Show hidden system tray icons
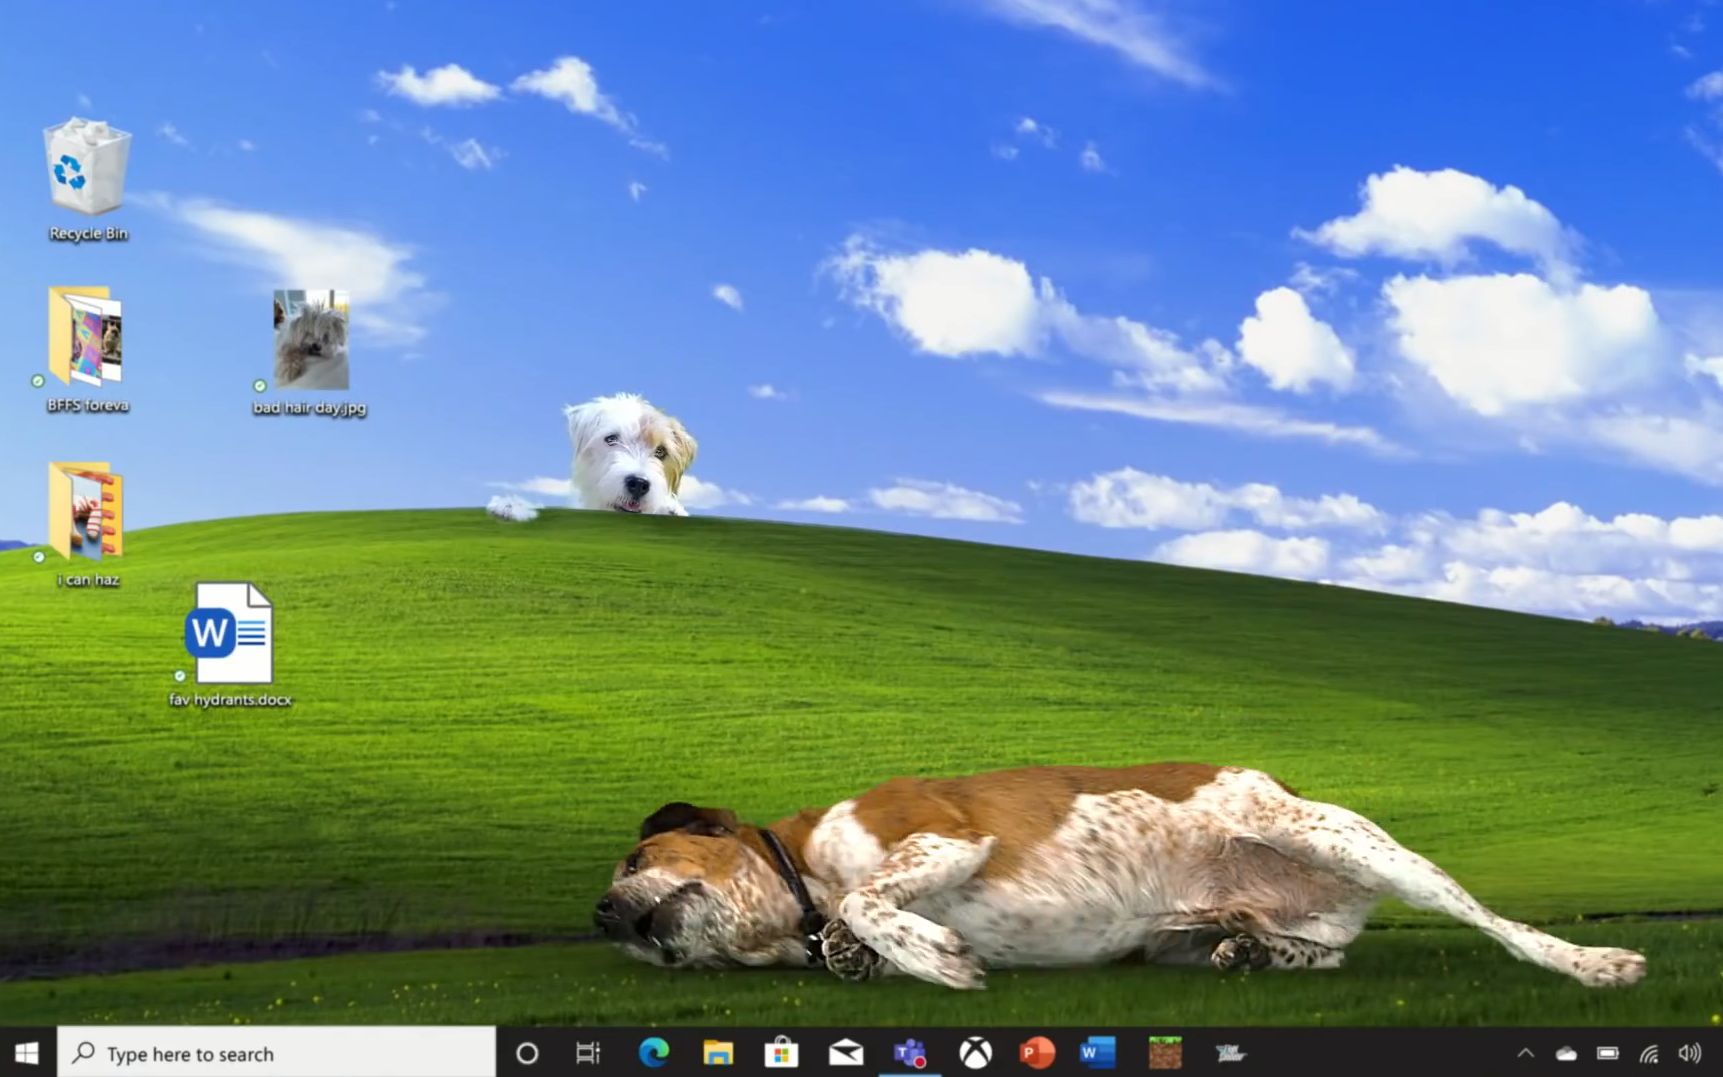The width and height of the screenshot is (1723, 1077). point(1525,1053)
